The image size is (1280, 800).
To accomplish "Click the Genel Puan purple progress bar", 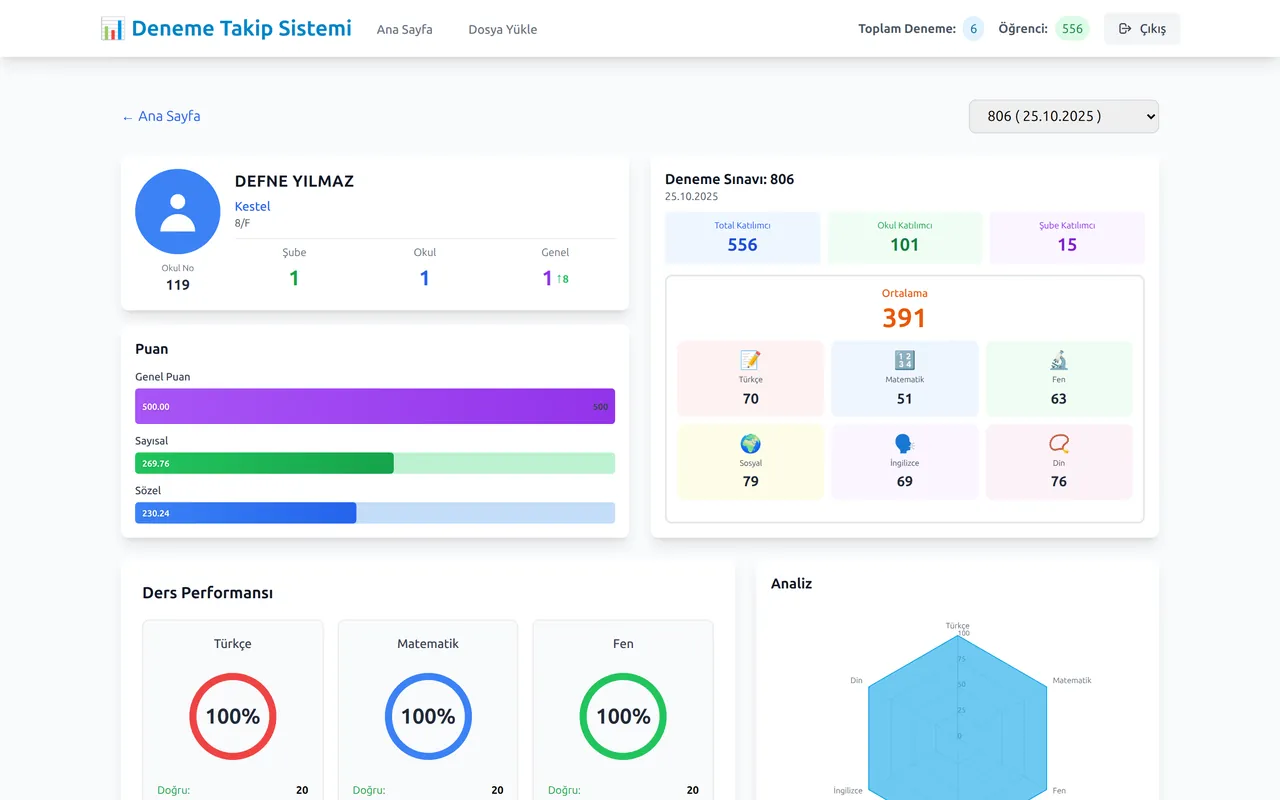I will point(375,406).
